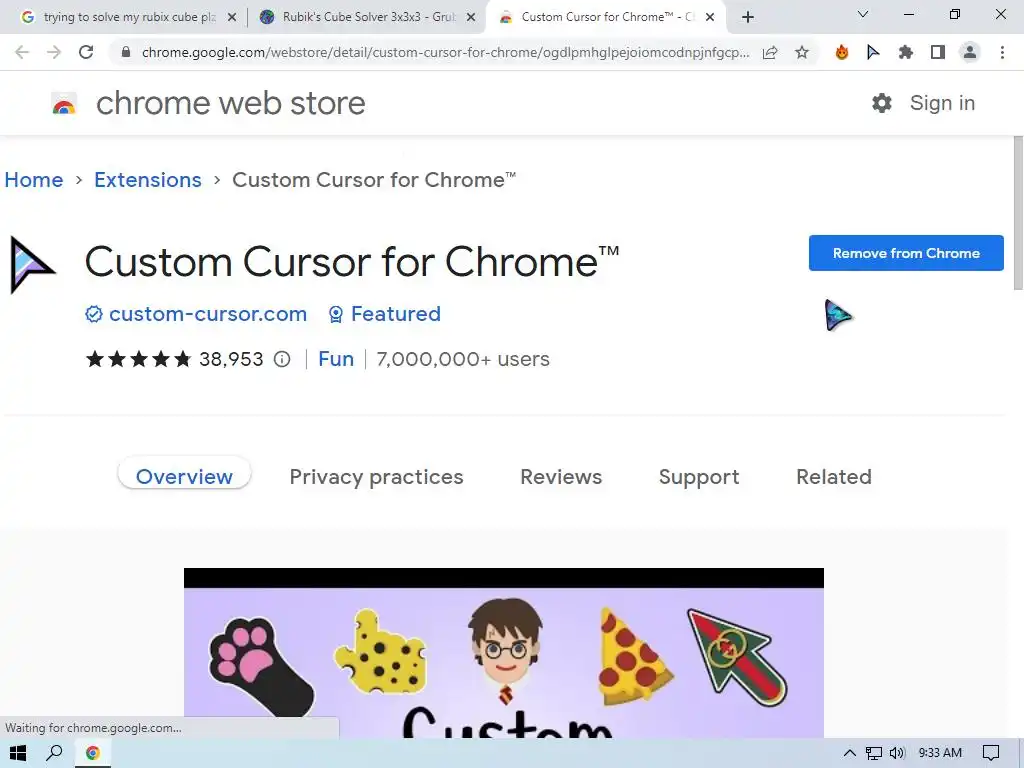
Task: Click the Sign in link
Action: tap(942, 103)
